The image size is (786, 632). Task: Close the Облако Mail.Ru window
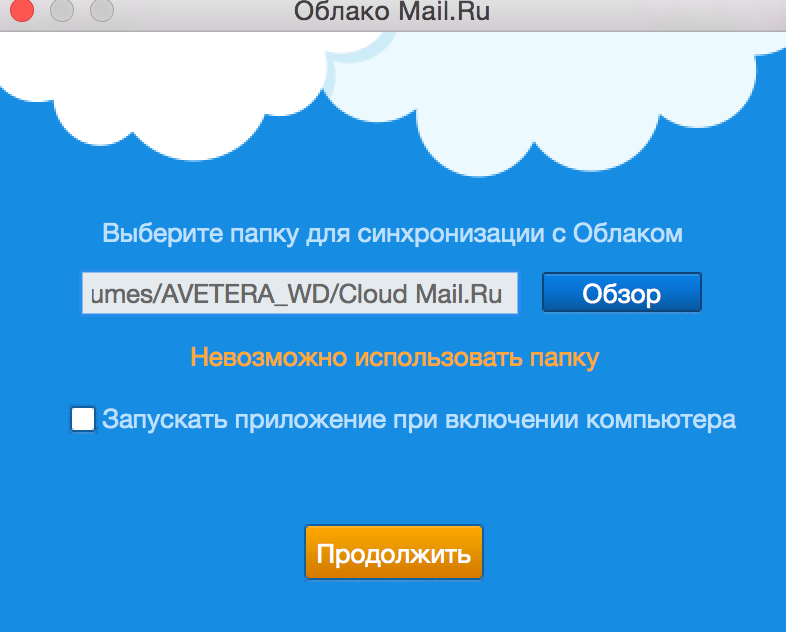22,10
